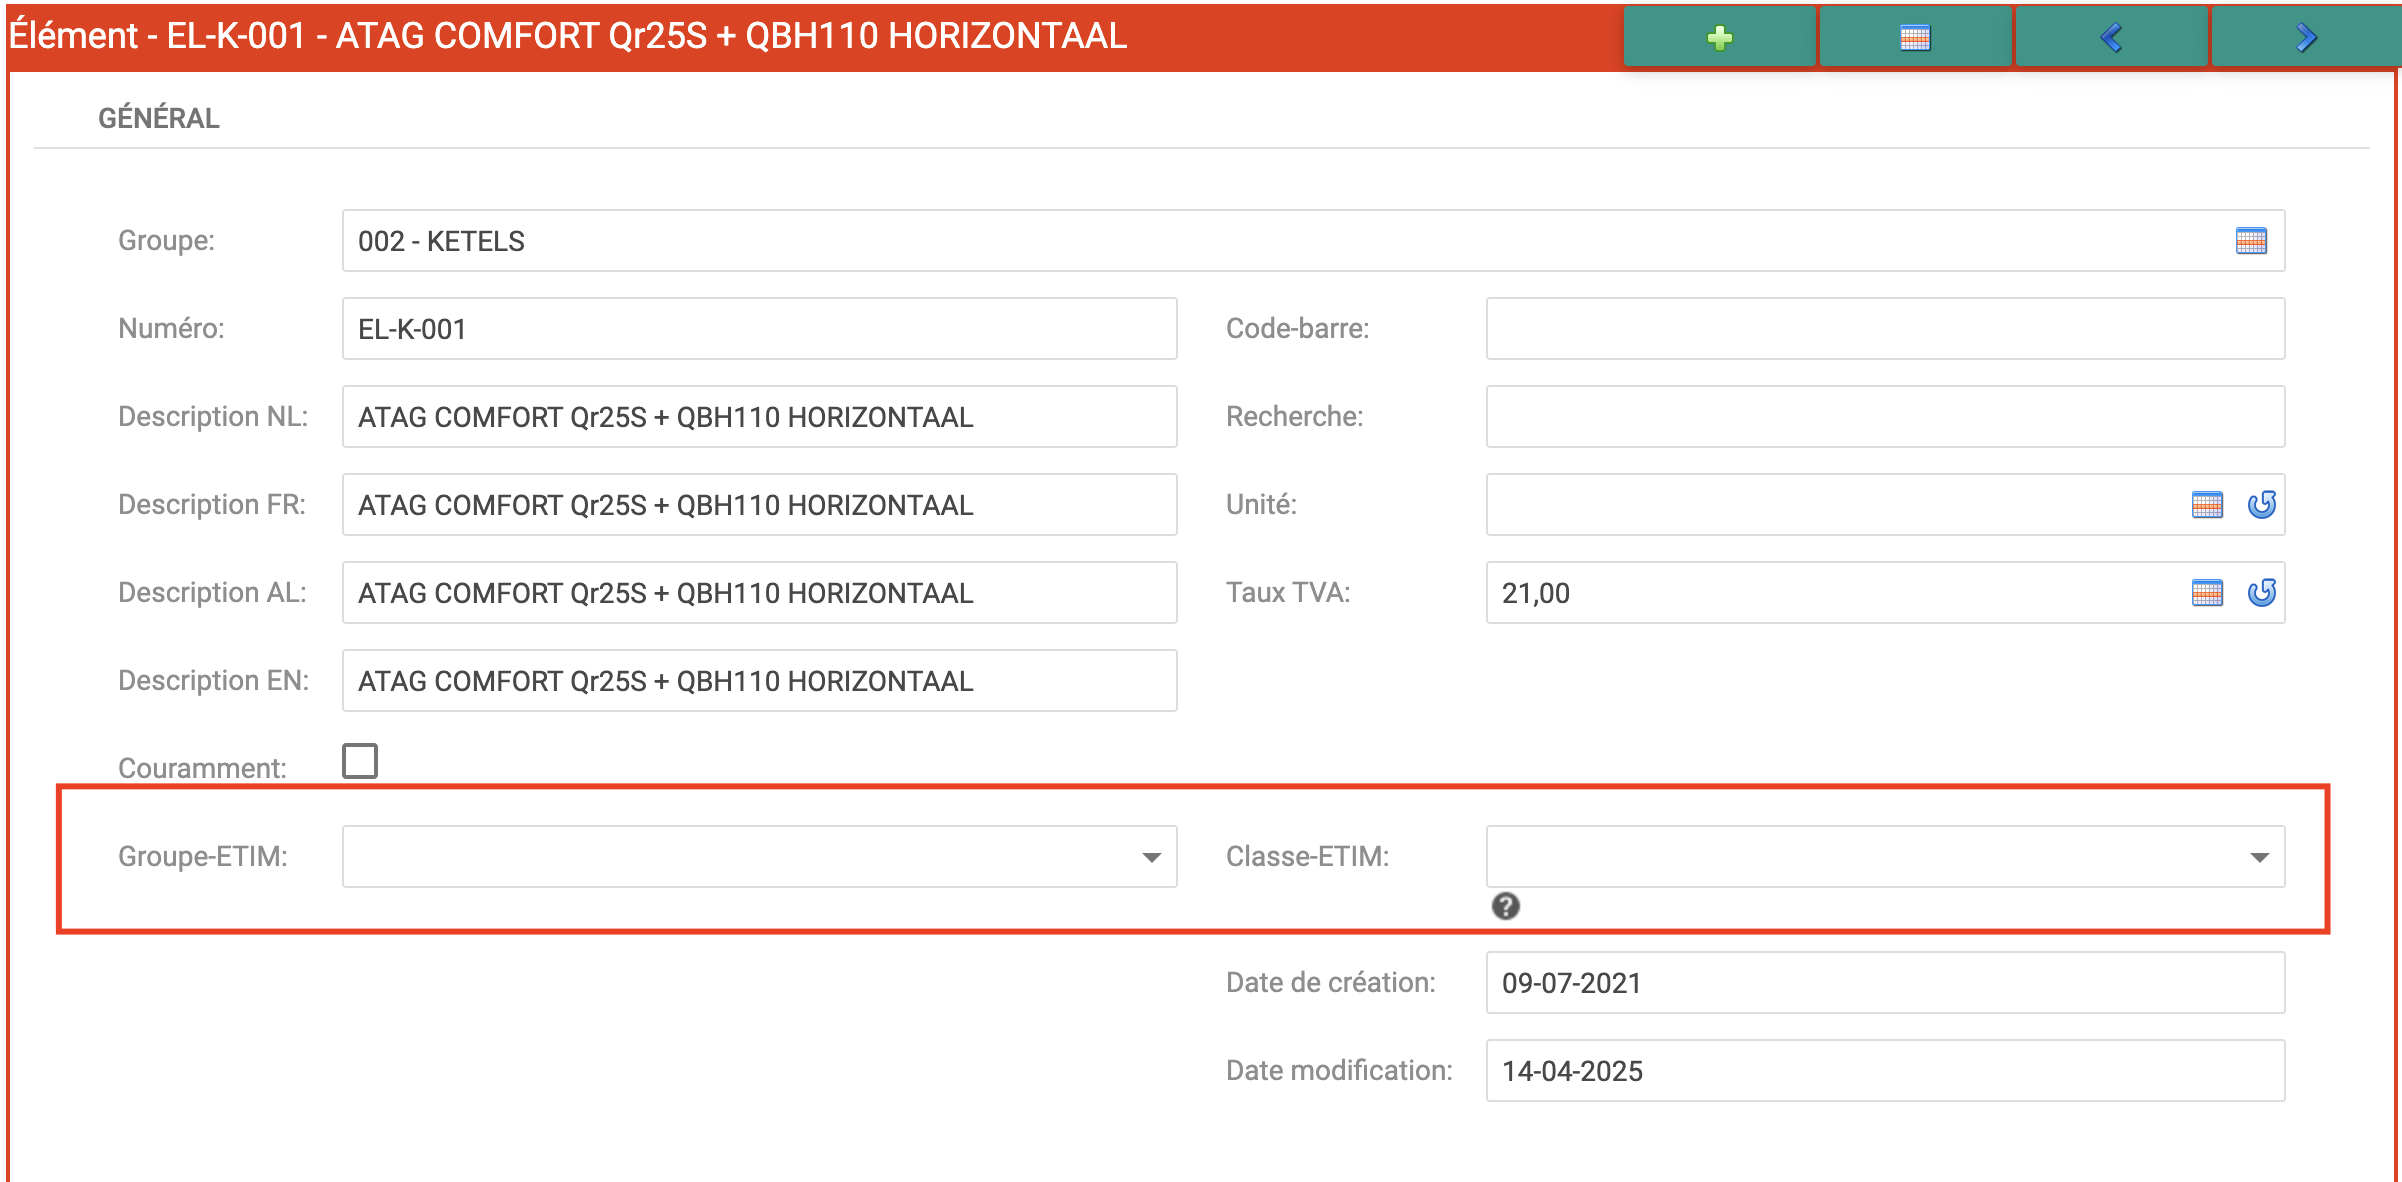Open the Taux TVA lookup table icon
Viewport: 2402px width, 1182px height.
(2207, 593)
